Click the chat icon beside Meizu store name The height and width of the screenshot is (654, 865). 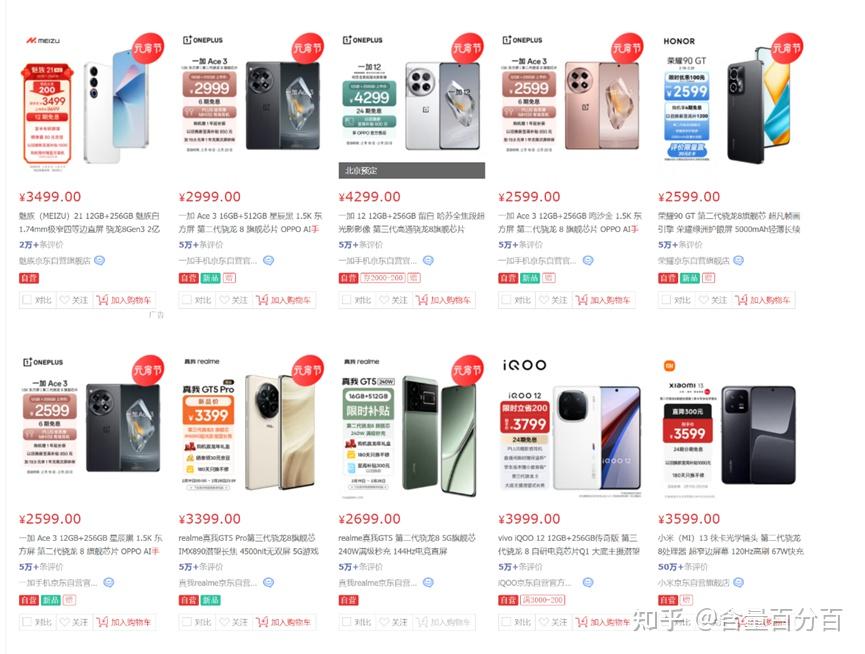[x=99, y=260]
